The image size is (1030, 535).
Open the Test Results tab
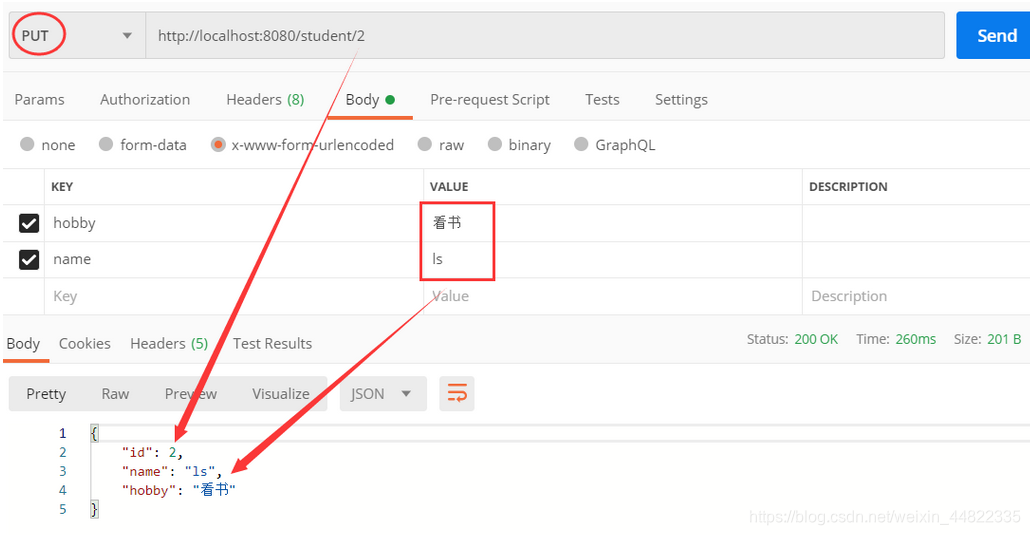click(x=272, y=343)
